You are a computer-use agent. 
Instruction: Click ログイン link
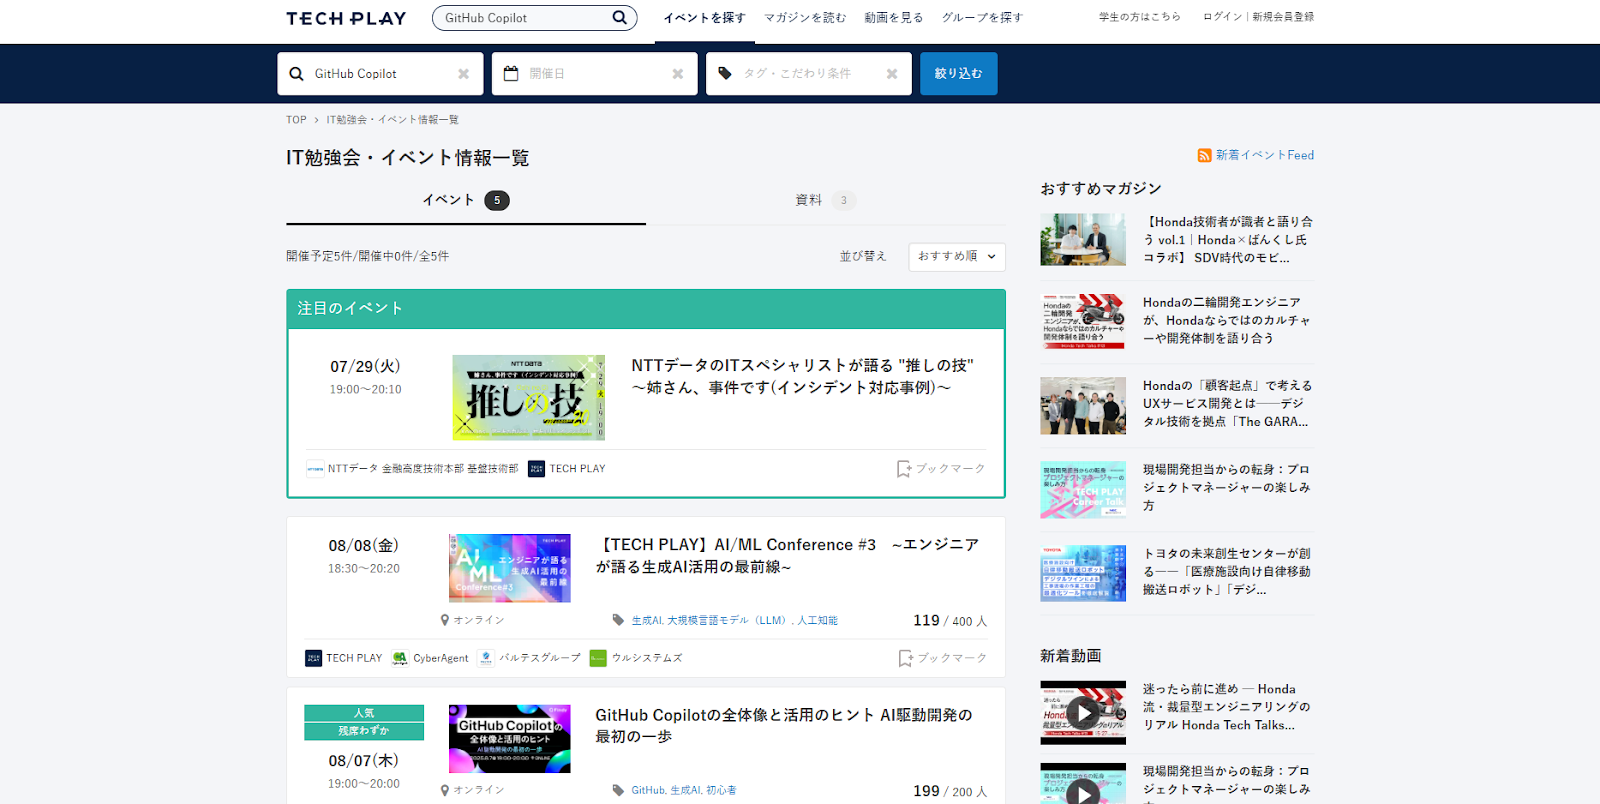[1222, 17]
